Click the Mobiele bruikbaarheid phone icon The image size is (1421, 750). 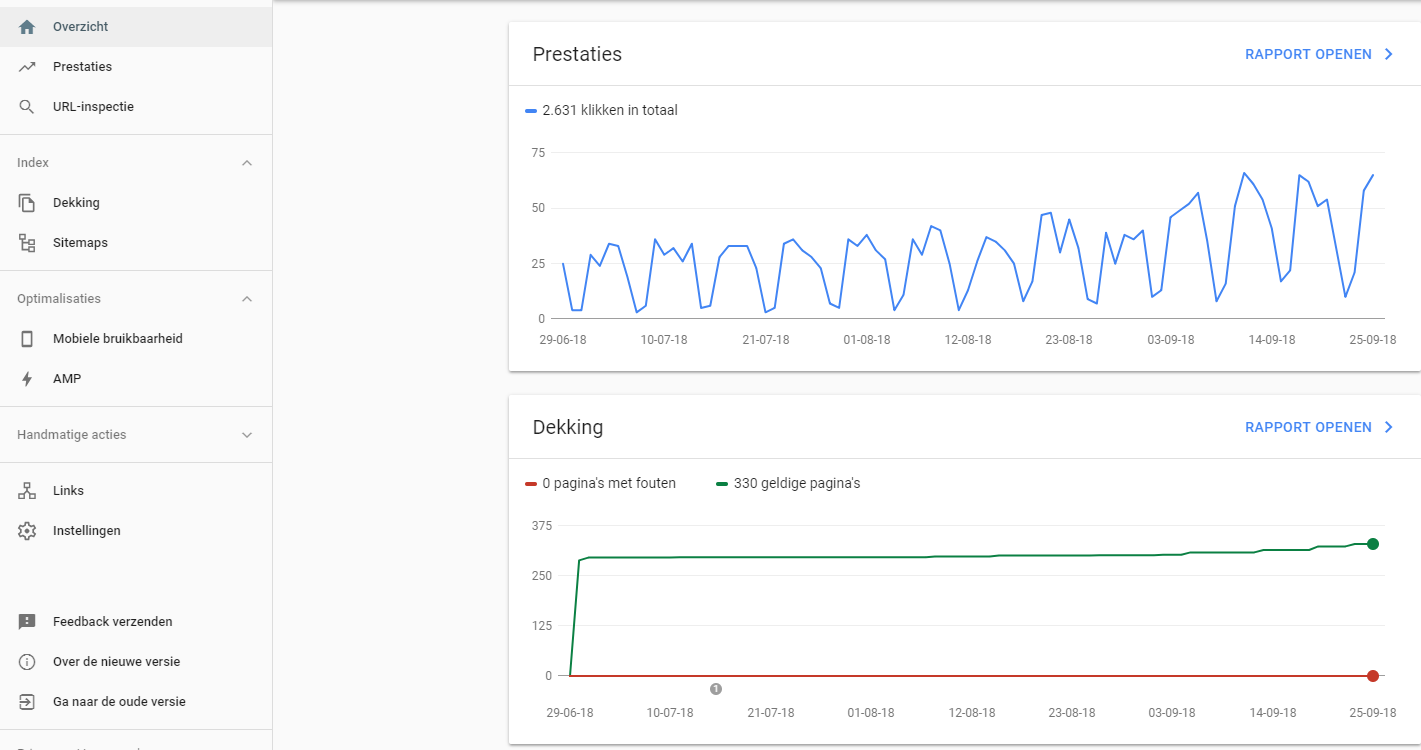[x=27, y=339]
